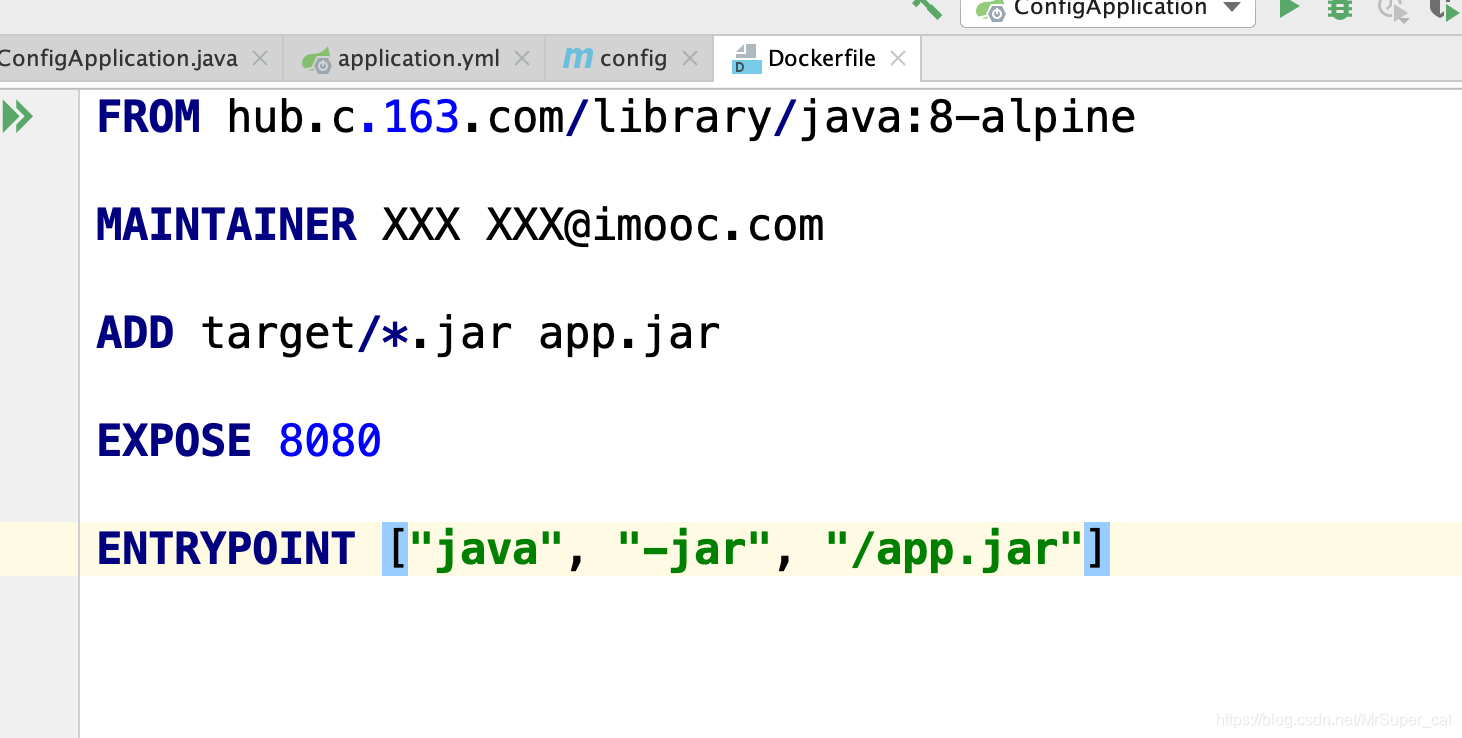The width and height of the screenshot is (1462, 738).
Task: Click the green Run button in toolbar
Action: coord(1290,9)
